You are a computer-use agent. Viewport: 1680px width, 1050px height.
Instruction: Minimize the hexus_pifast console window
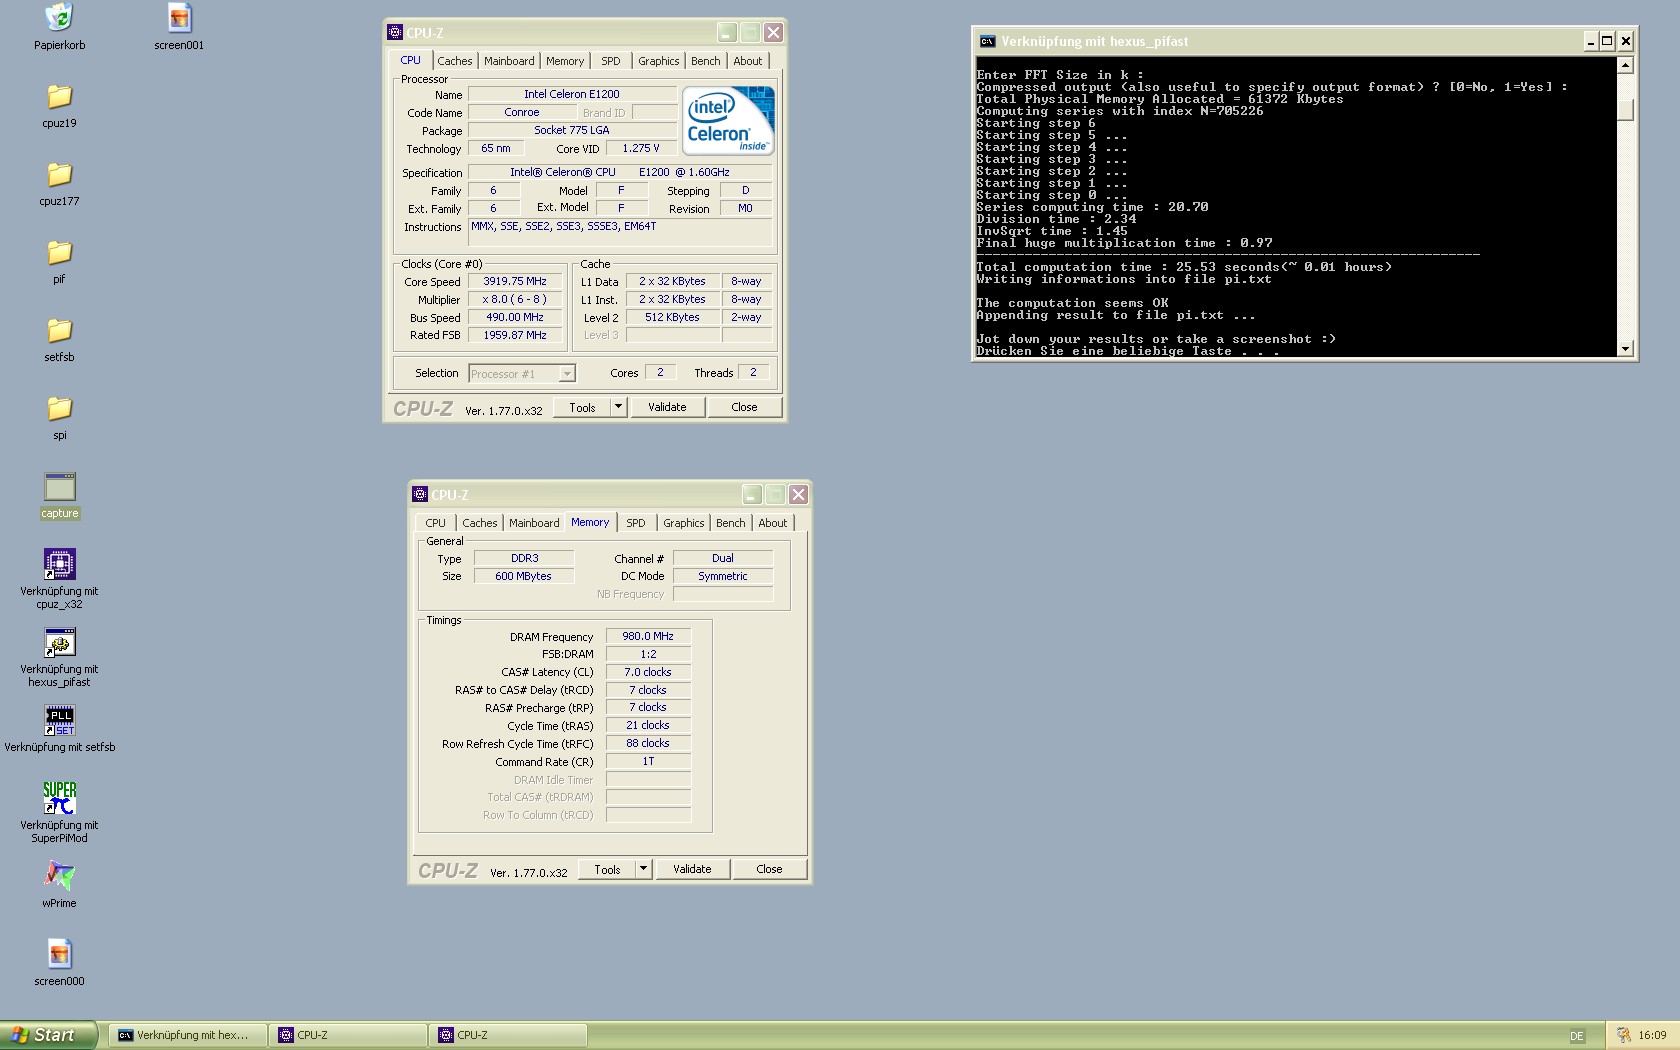point(1590,41)
